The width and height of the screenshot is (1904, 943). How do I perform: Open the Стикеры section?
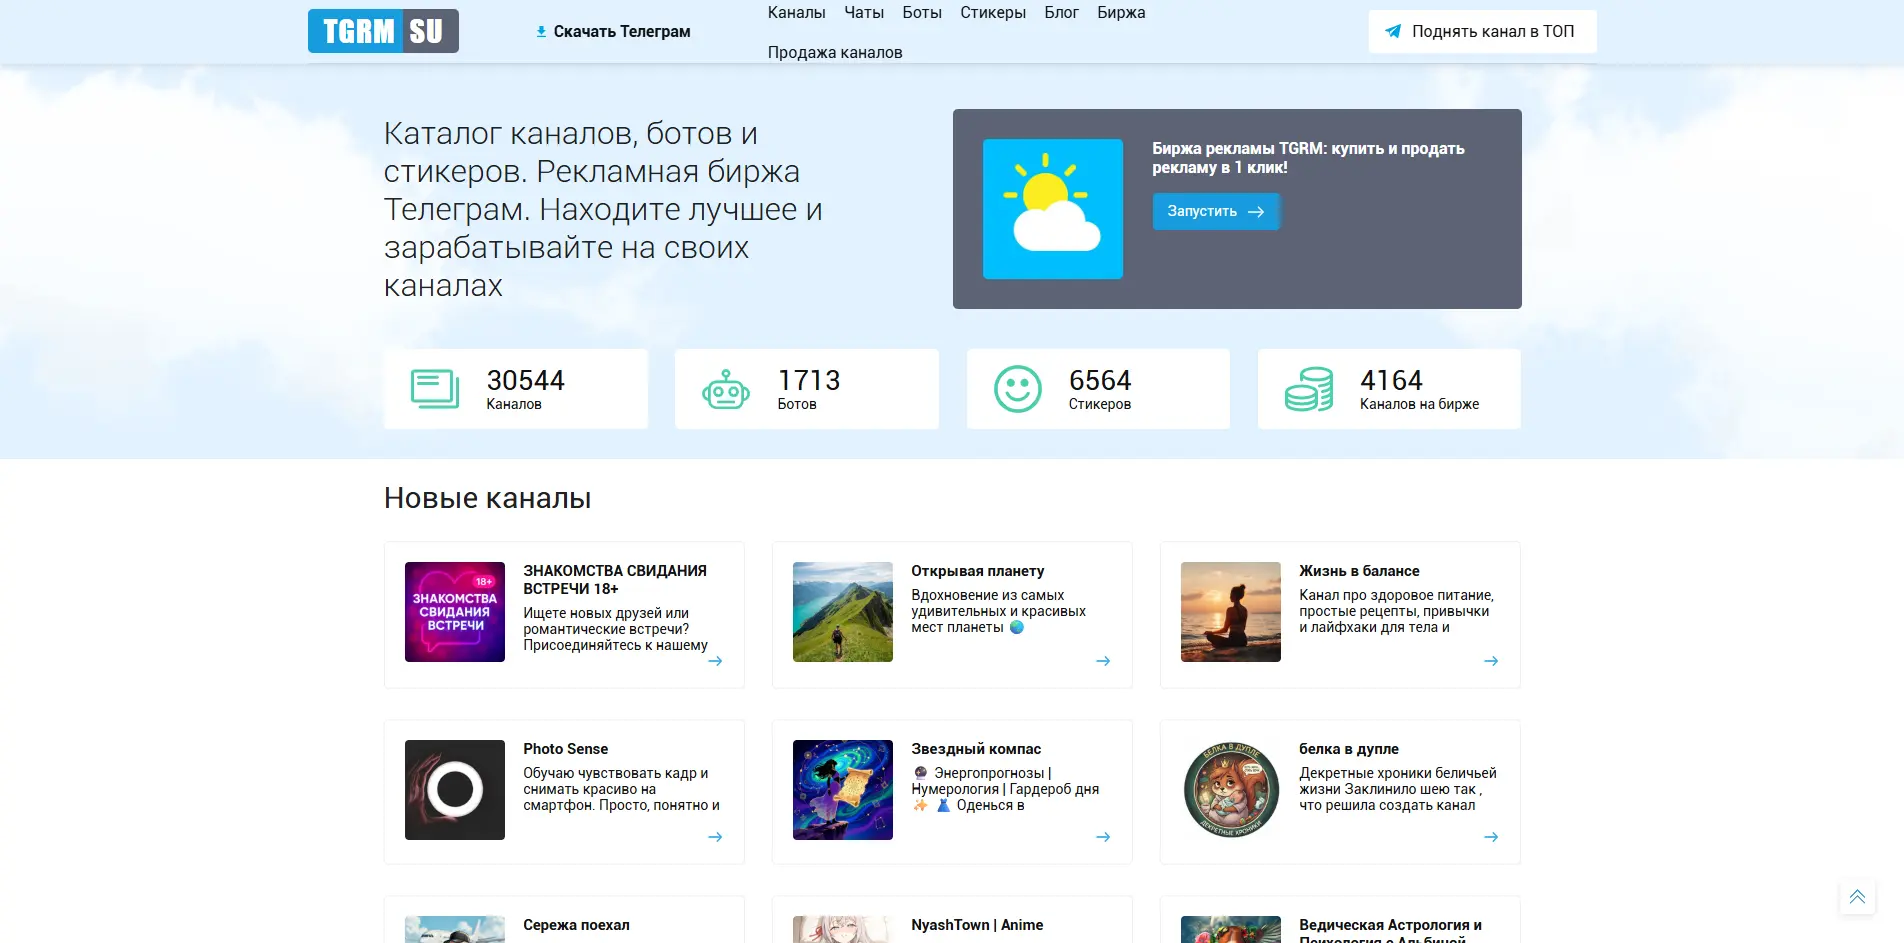coord(992,12)
